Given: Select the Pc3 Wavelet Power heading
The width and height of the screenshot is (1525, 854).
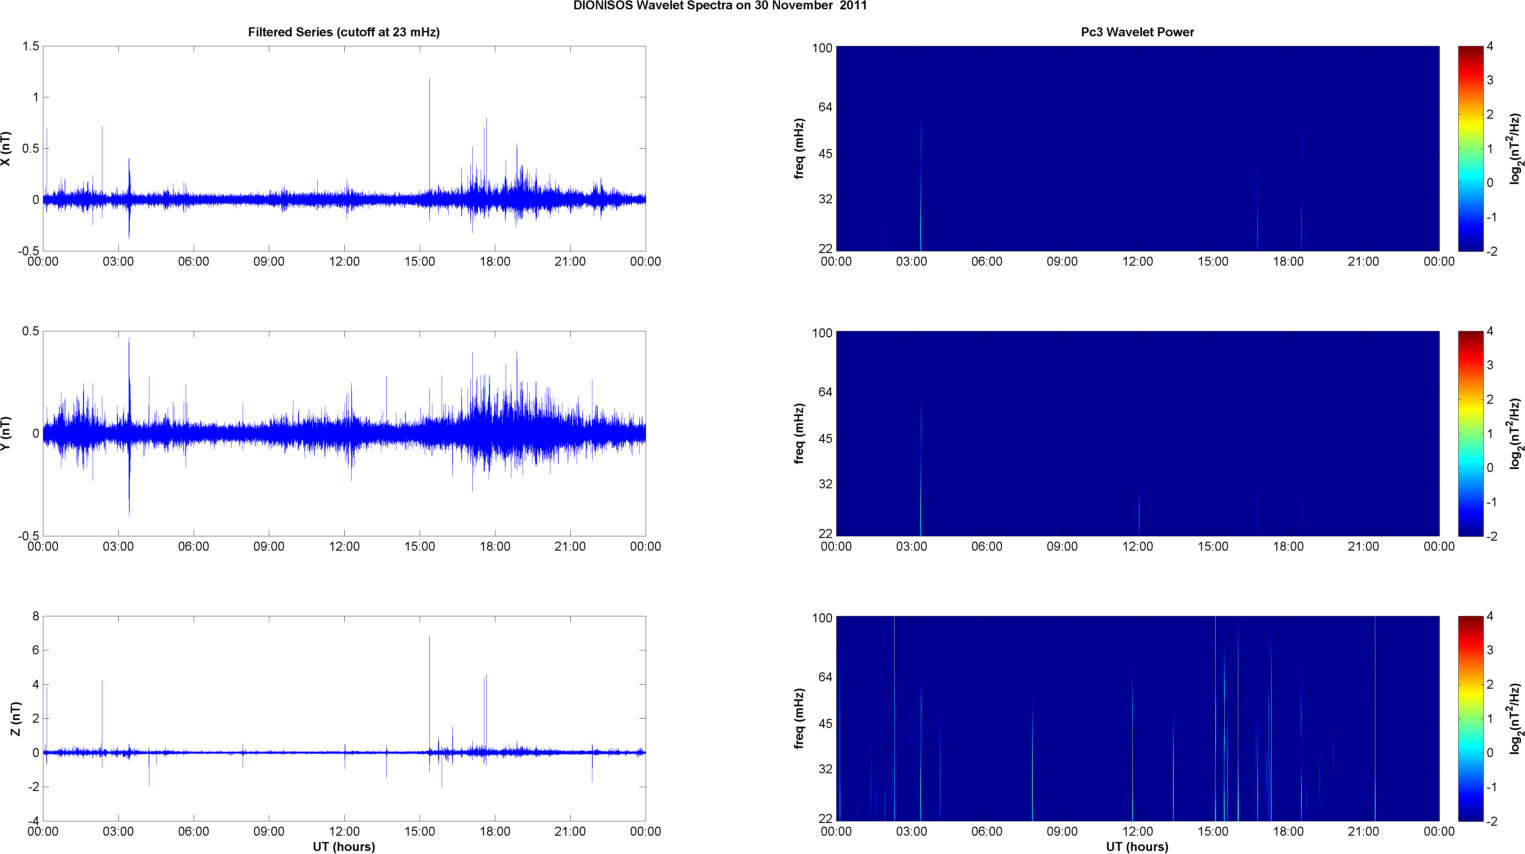Looking at the screenshot, I should (x=1137, y=32).
